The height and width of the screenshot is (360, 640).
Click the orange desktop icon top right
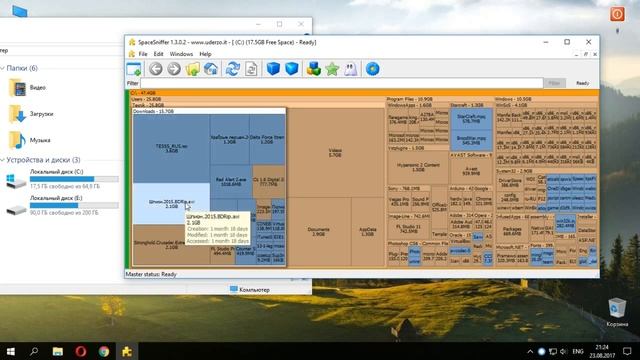(x=617, y=15)
